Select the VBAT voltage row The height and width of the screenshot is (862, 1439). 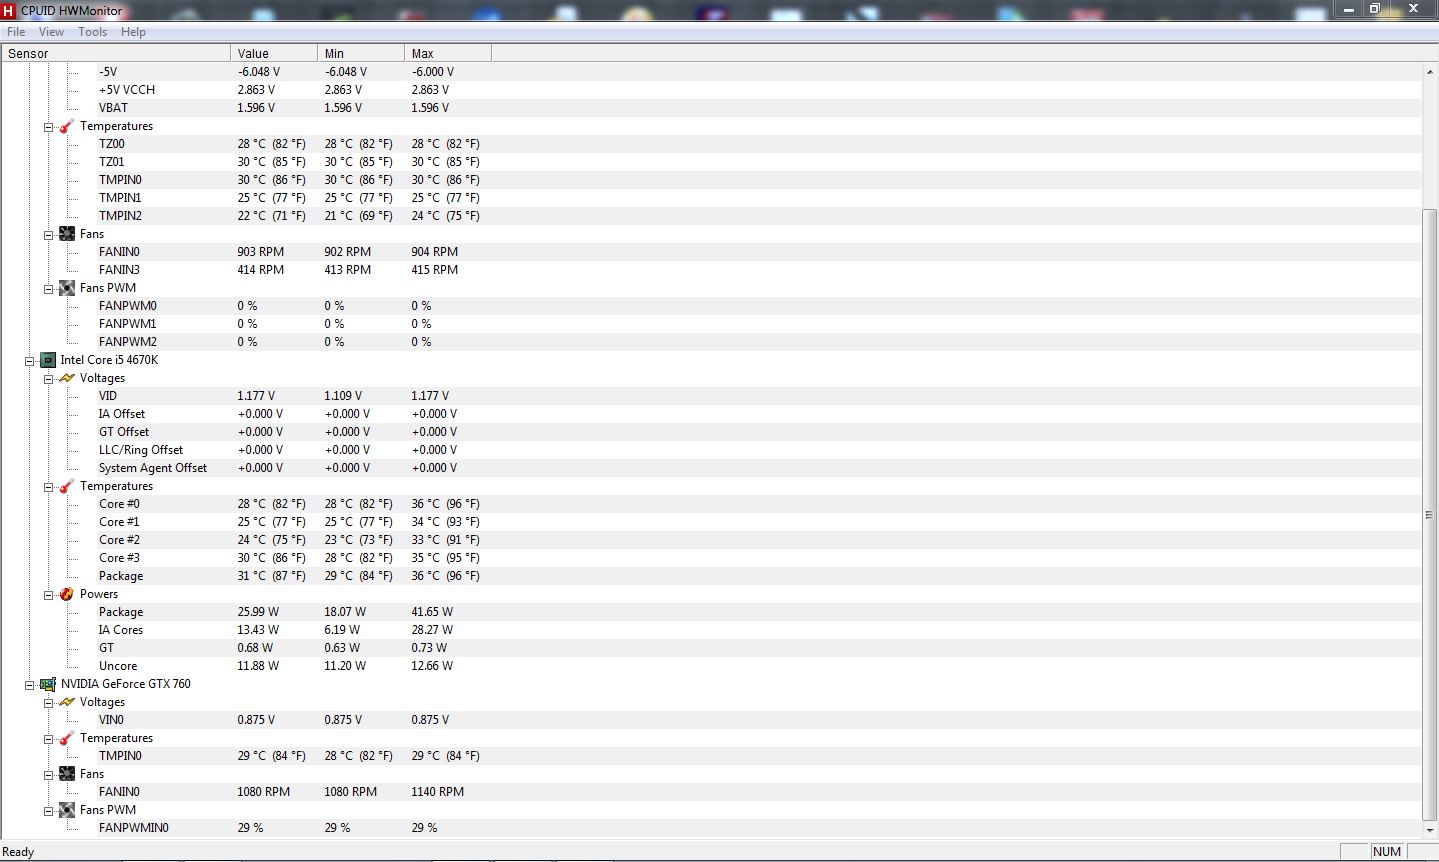(711, 108)
